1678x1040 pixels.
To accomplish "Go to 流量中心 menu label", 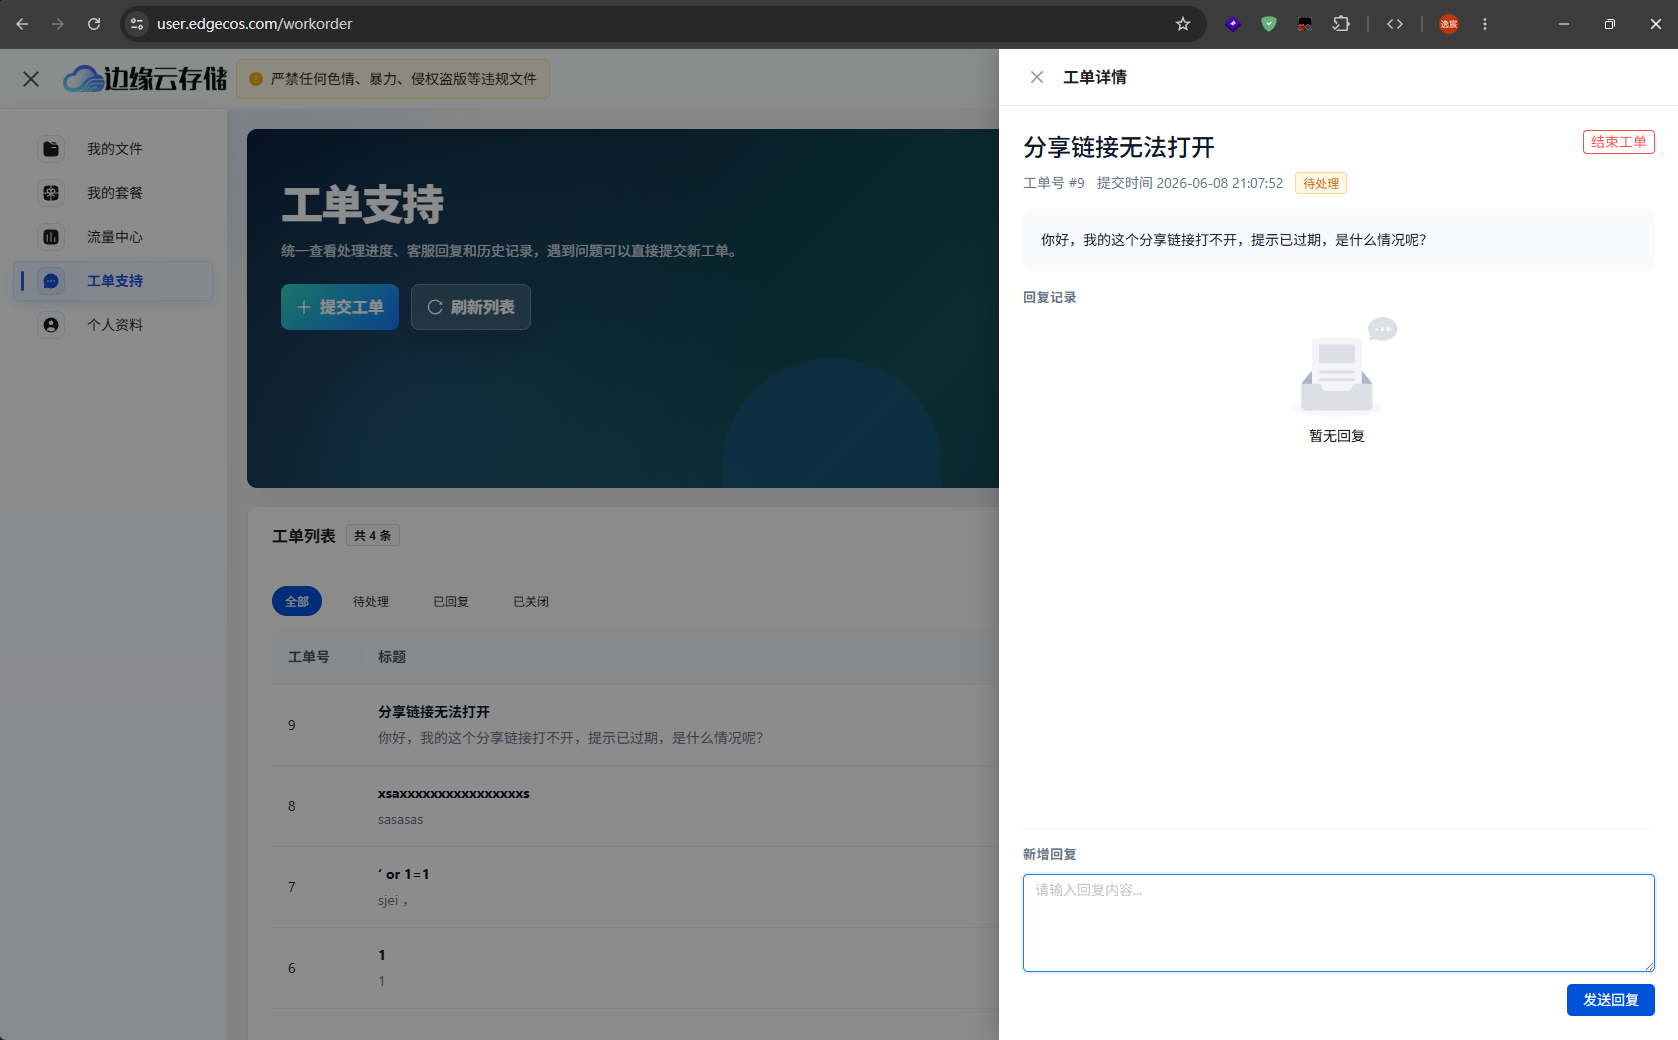I will coord(115,237).
